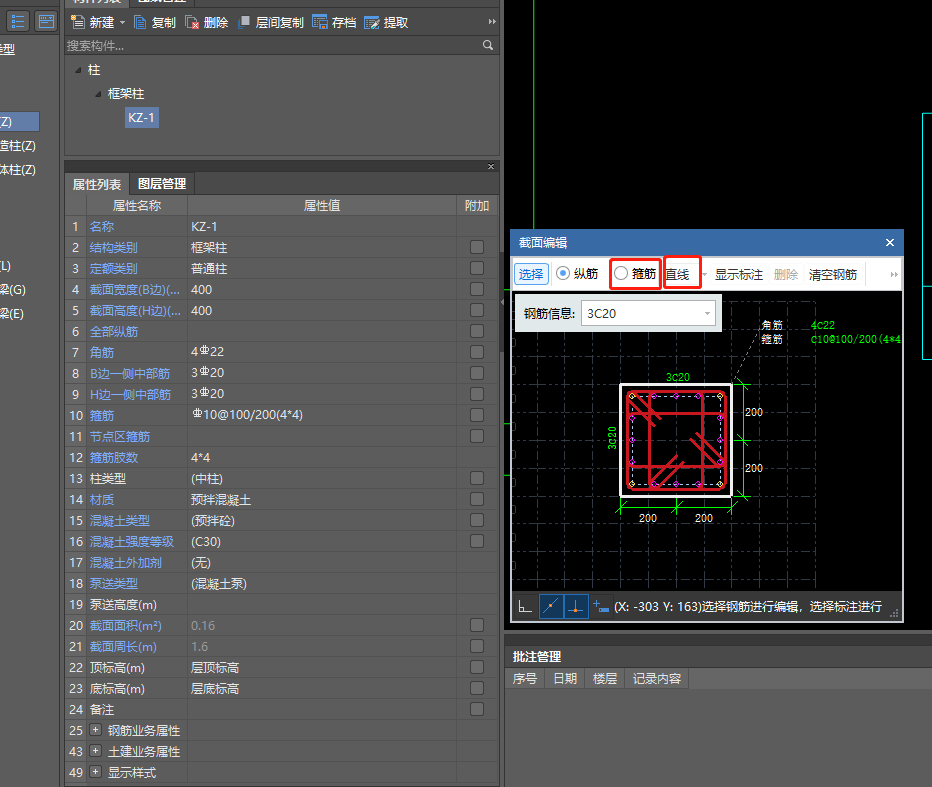Collapse the 柱 tree node

pos(78,70)
